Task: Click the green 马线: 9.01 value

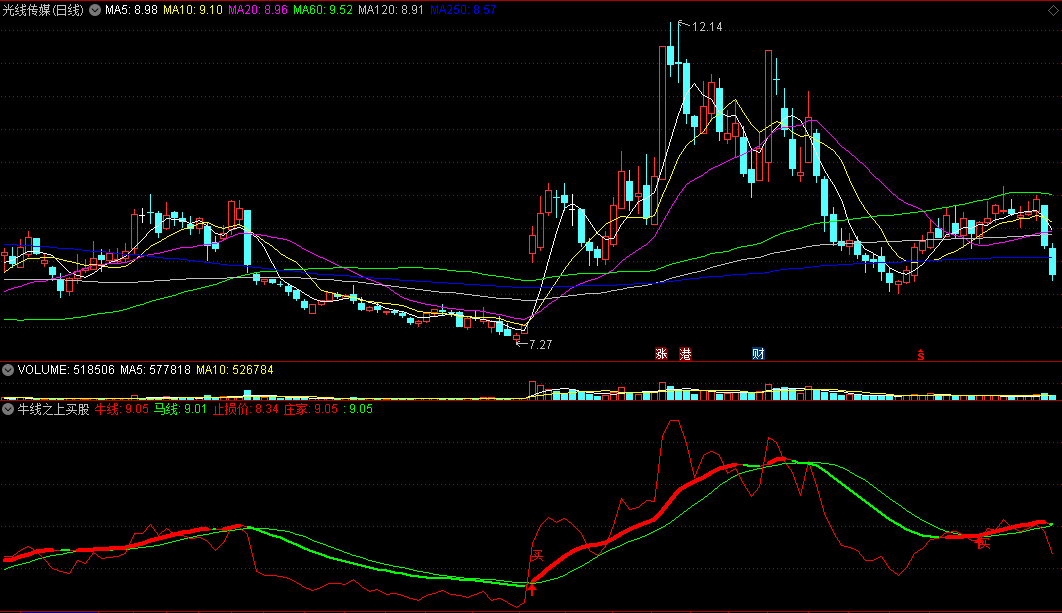Action: click(180, 409)
